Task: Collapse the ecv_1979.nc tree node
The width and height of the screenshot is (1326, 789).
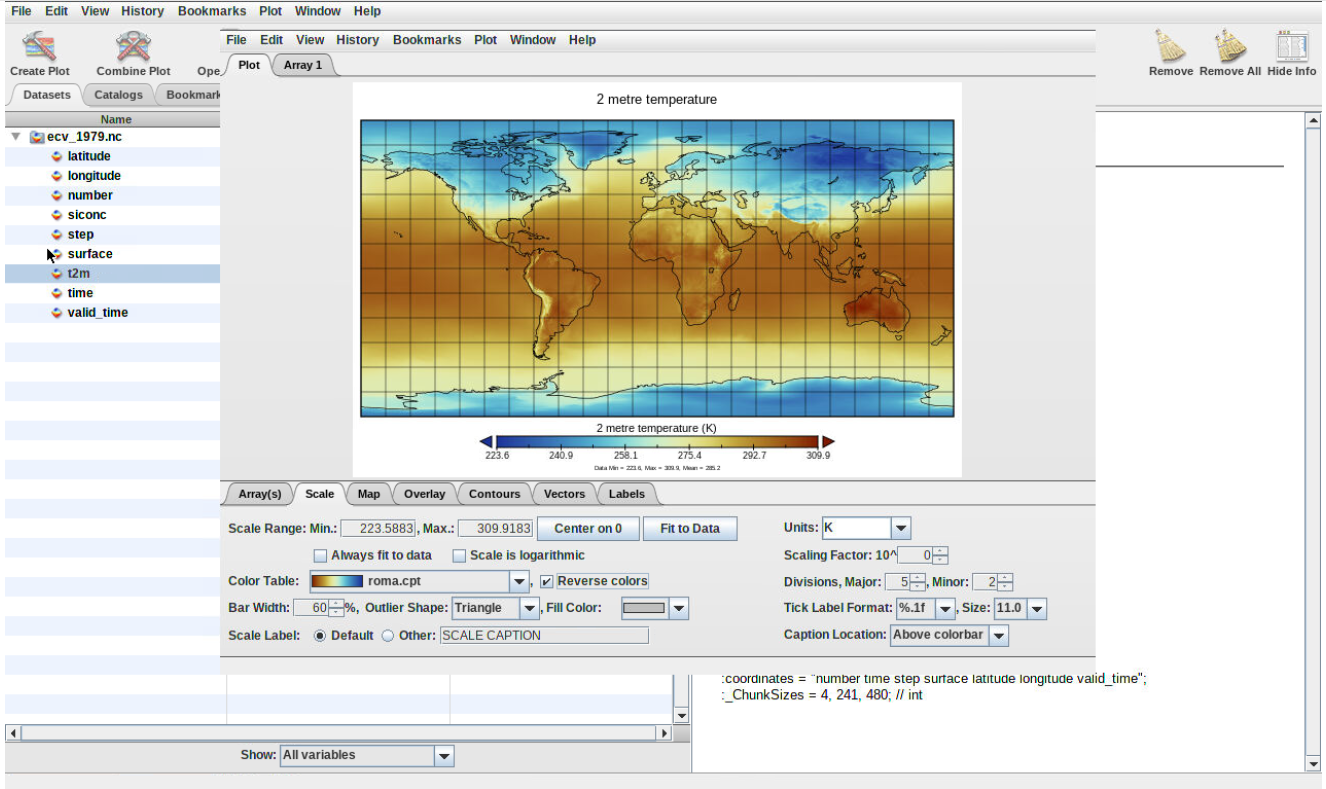Action: (x=16, y=136)
